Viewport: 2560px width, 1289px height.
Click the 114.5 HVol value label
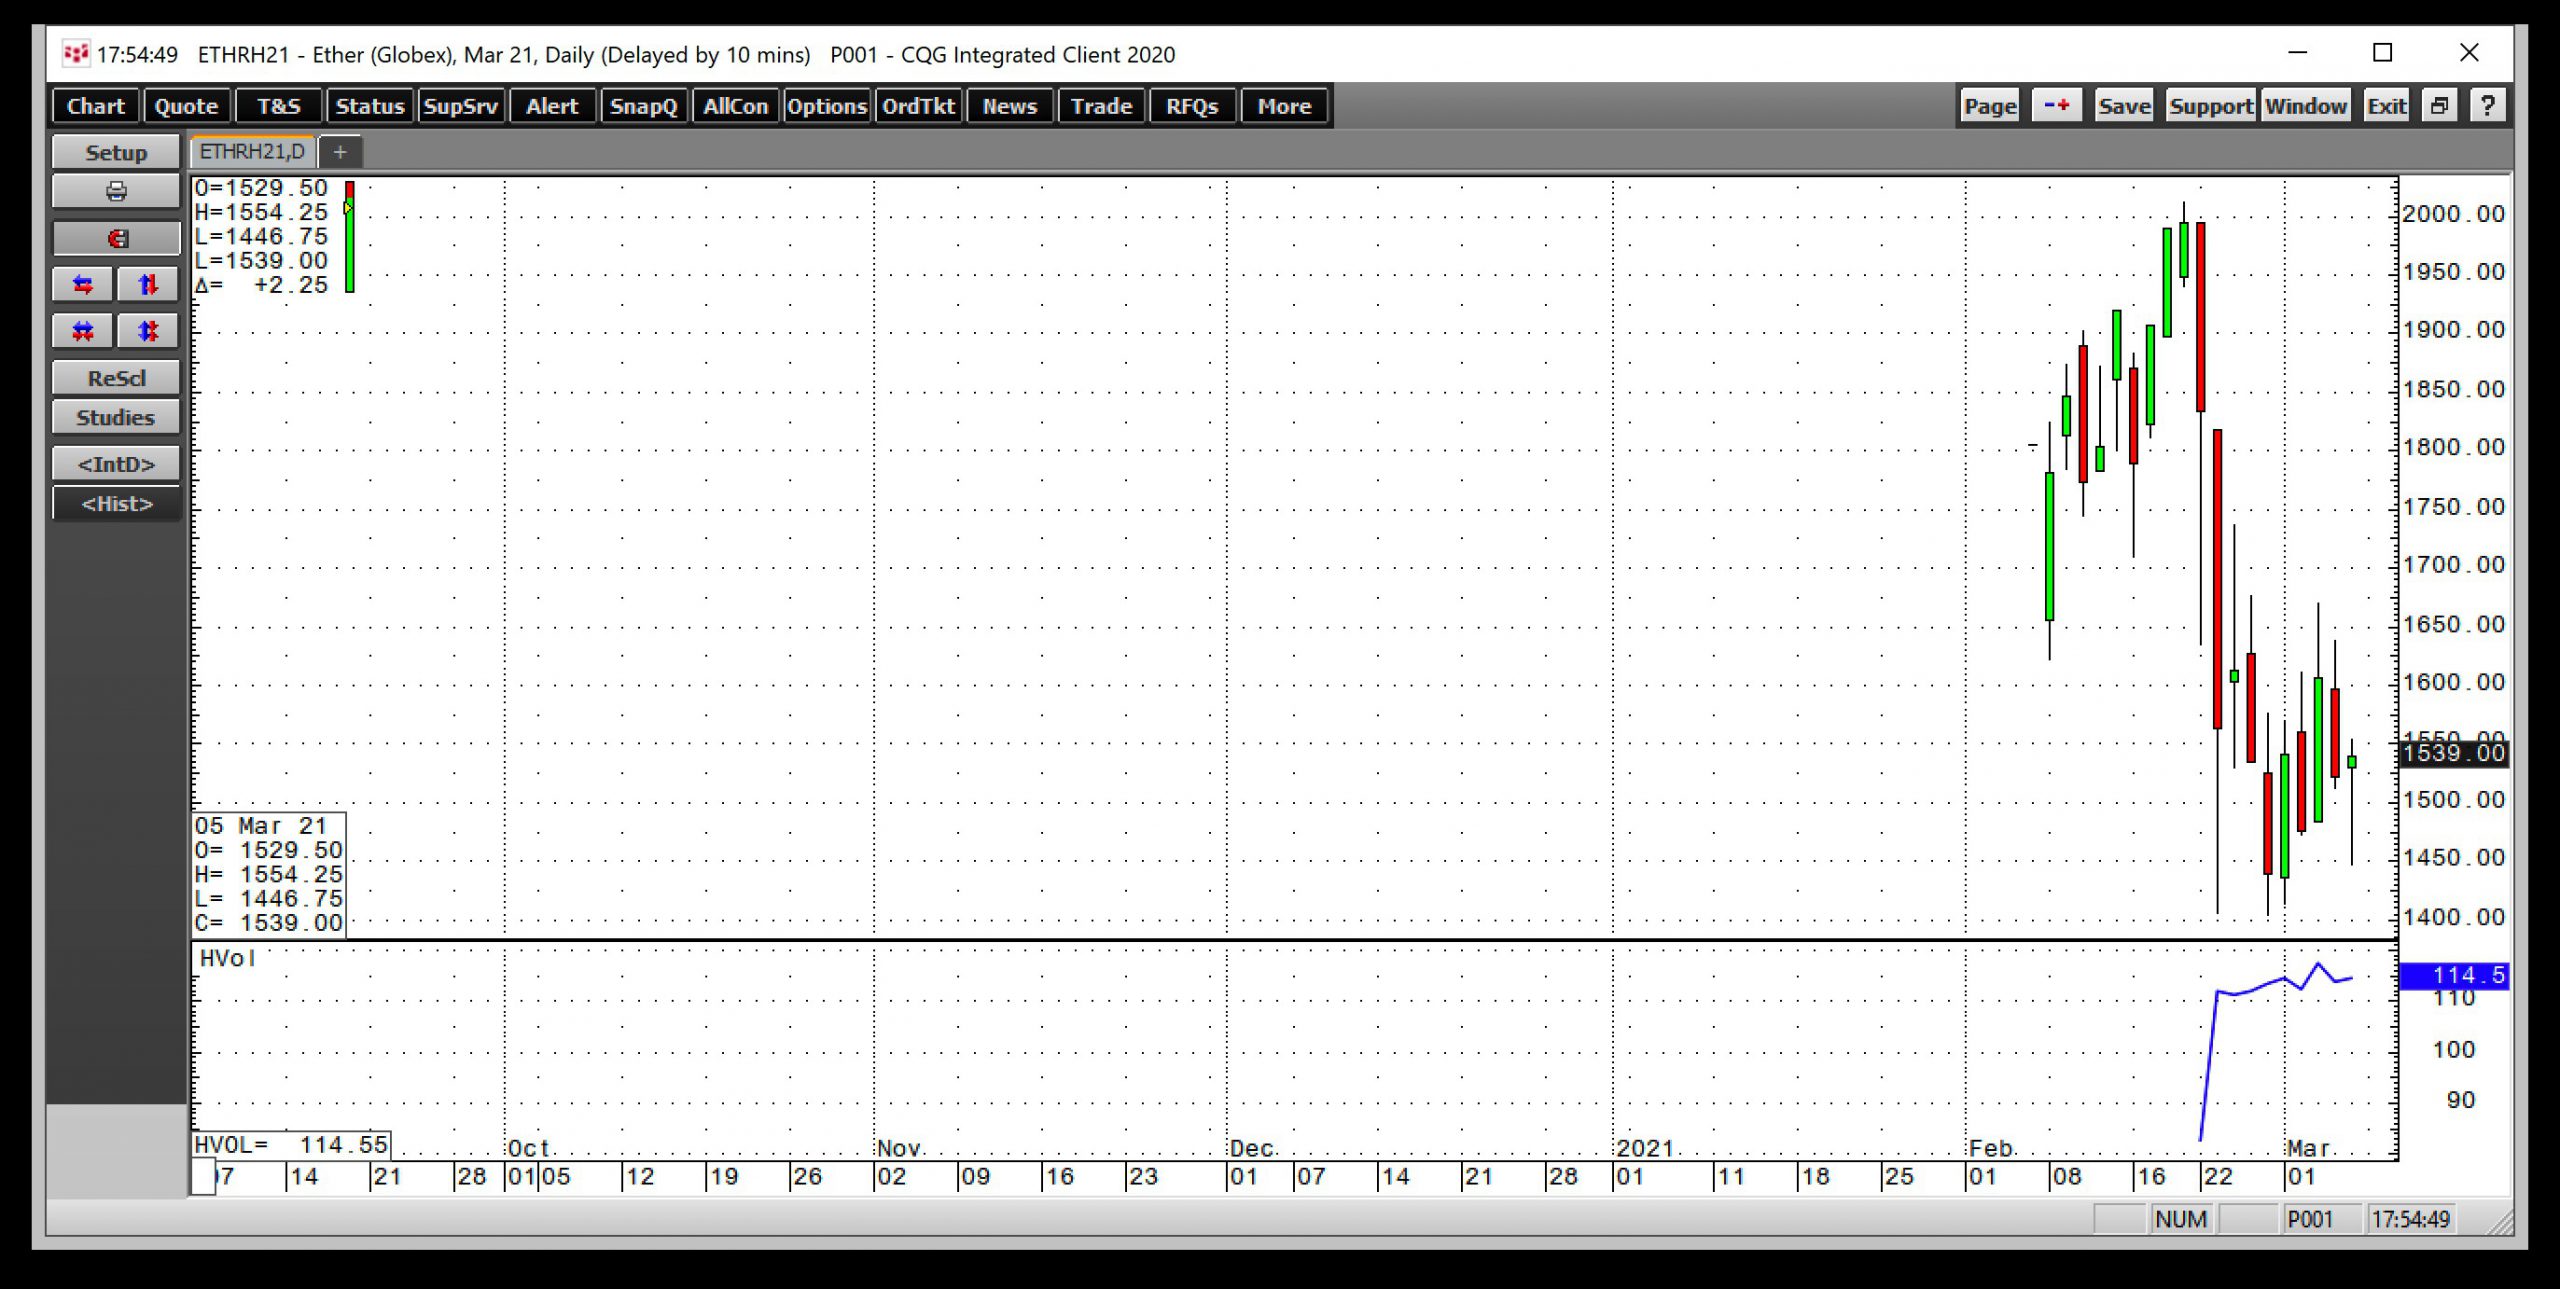click(x=2454, y=975)
